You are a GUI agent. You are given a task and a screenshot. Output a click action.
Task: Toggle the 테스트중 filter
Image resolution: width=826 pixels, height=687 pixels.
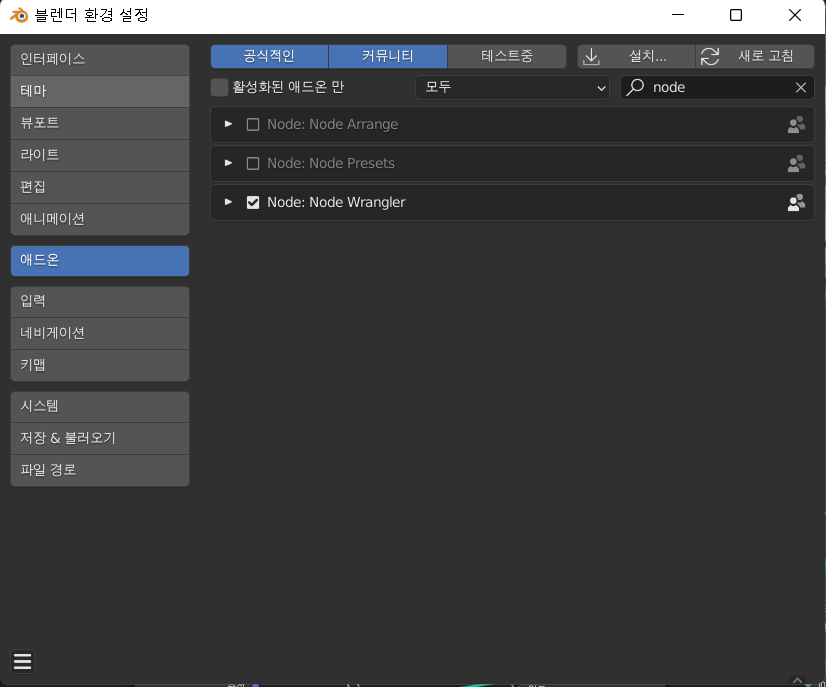tap(507, 56)
